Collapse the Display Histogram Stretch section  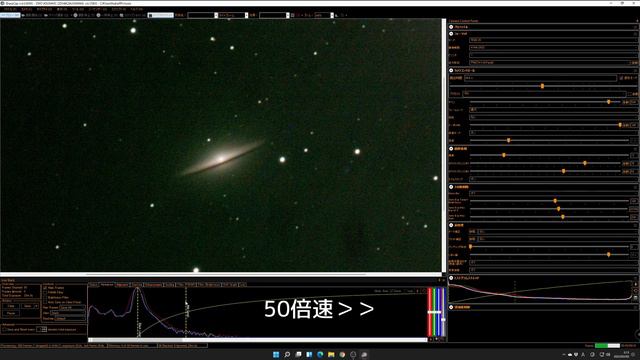coord(451,278)
